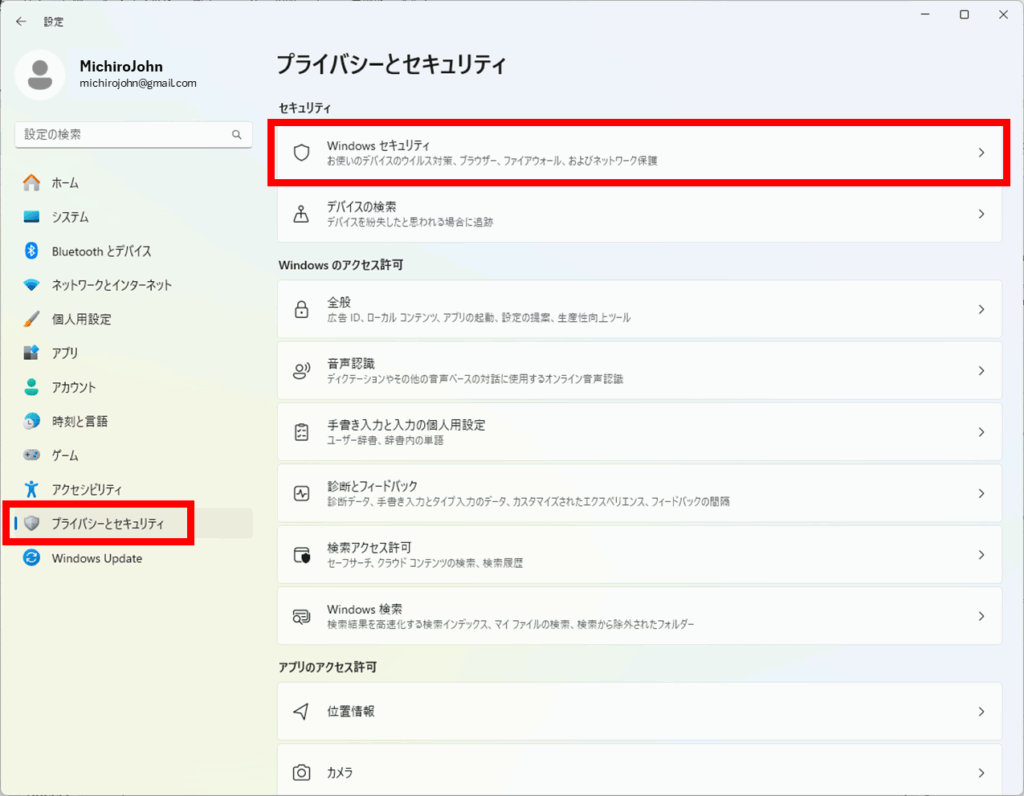Click the ゲーム controller icon
This screenshot has width=1024, height=796.
pyautogui.click(x=31, y=455)
